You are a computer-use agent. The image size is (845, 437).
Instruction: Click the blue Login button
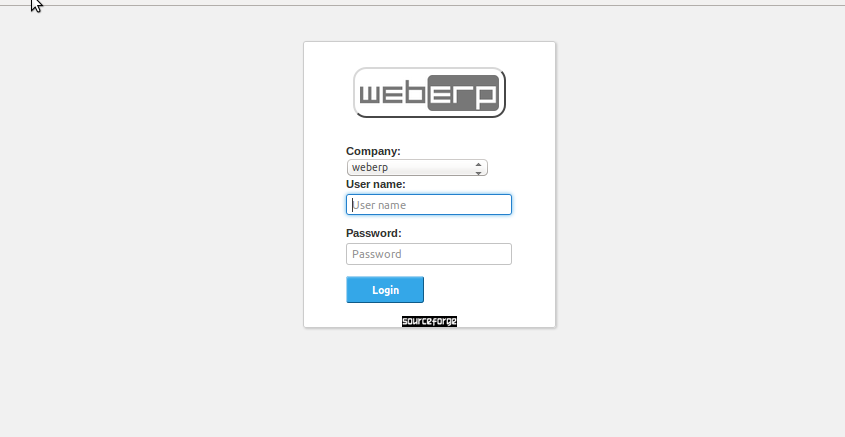coord(385,290)
